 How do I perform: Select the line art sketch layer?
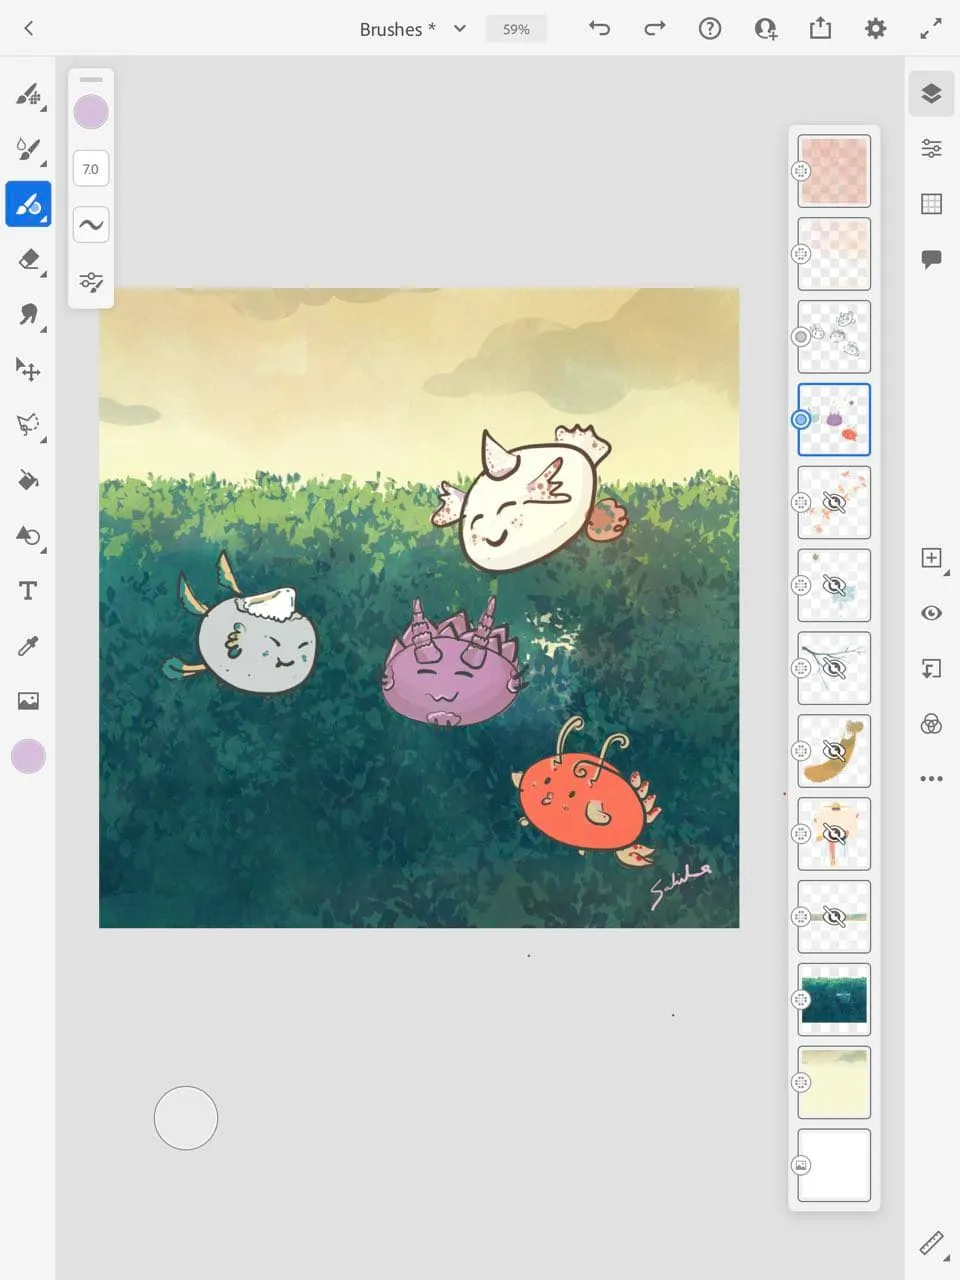834,337
